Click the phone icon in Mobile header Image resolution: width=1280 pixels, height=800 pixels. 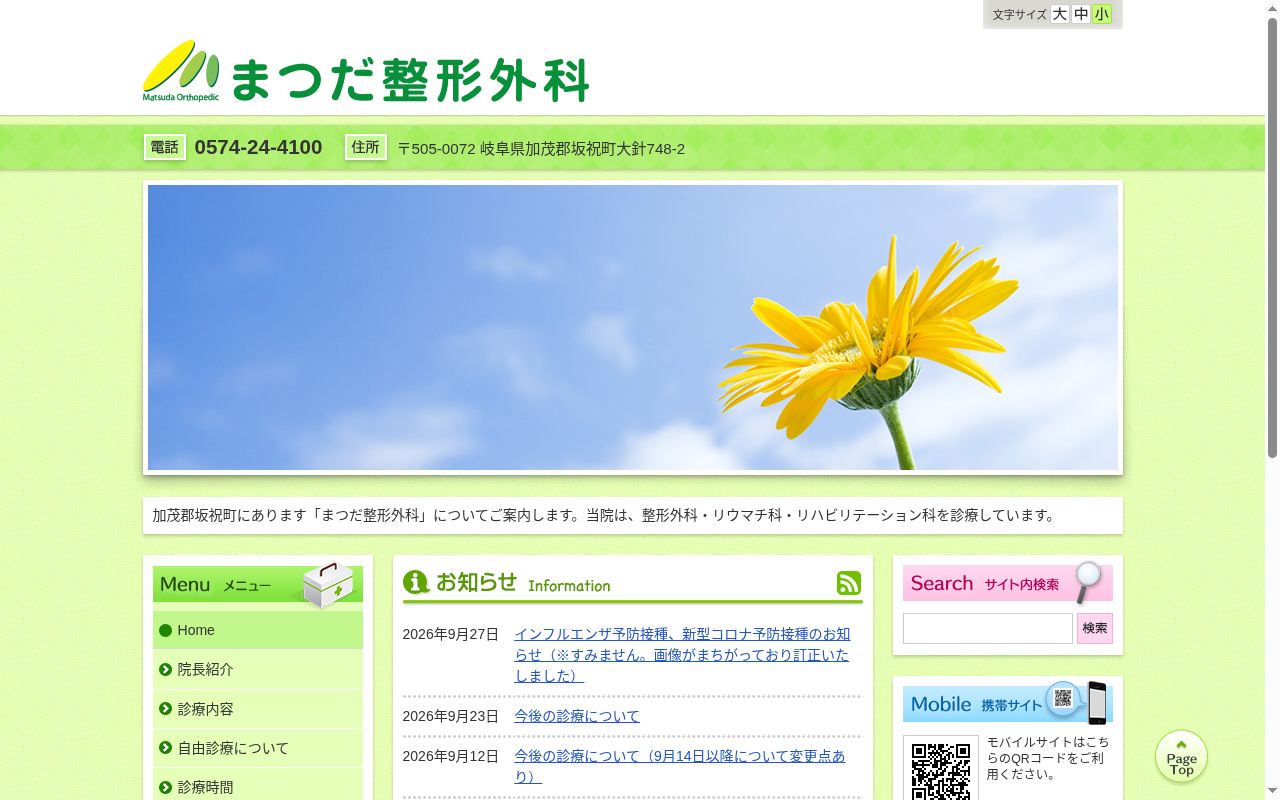pos(1097,702)
